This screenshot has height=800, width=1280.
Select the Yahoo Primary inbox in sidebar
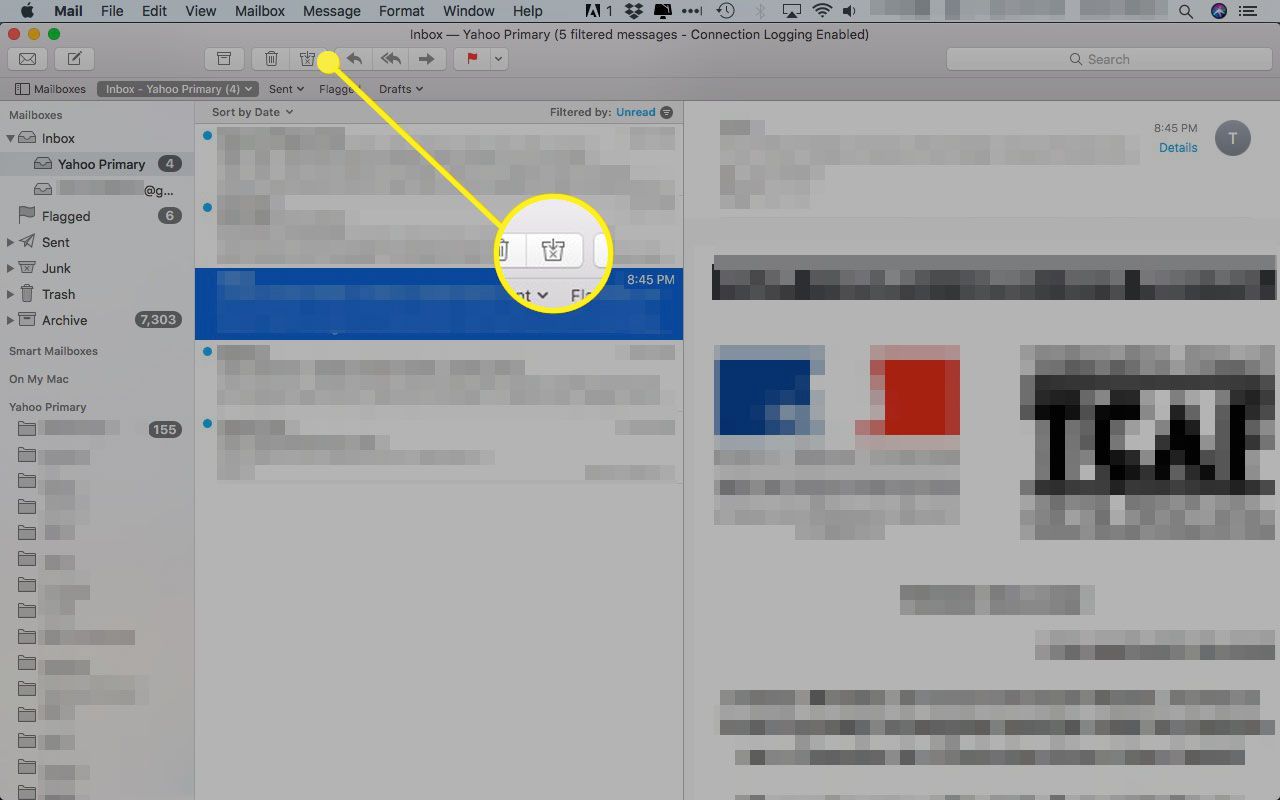(101, 164)
